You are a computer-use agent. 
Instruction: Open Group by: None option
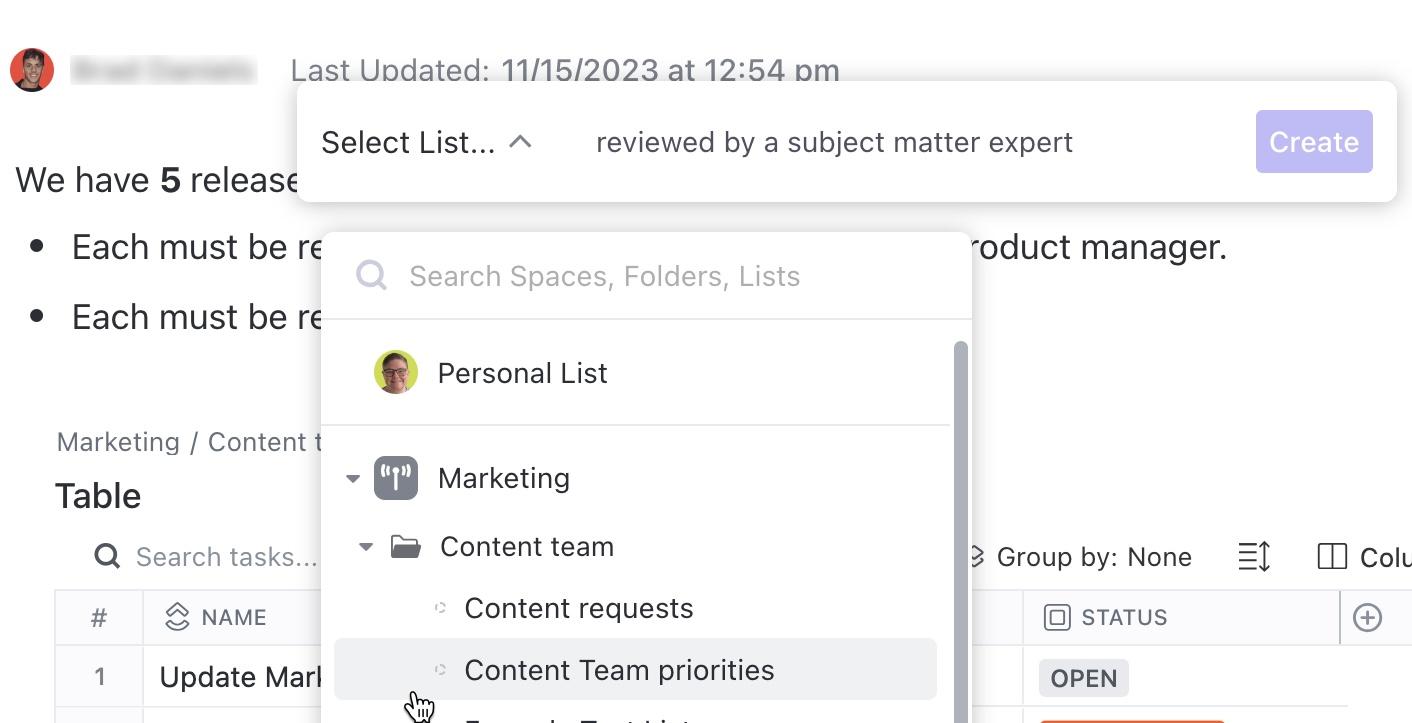[1093, 557]
